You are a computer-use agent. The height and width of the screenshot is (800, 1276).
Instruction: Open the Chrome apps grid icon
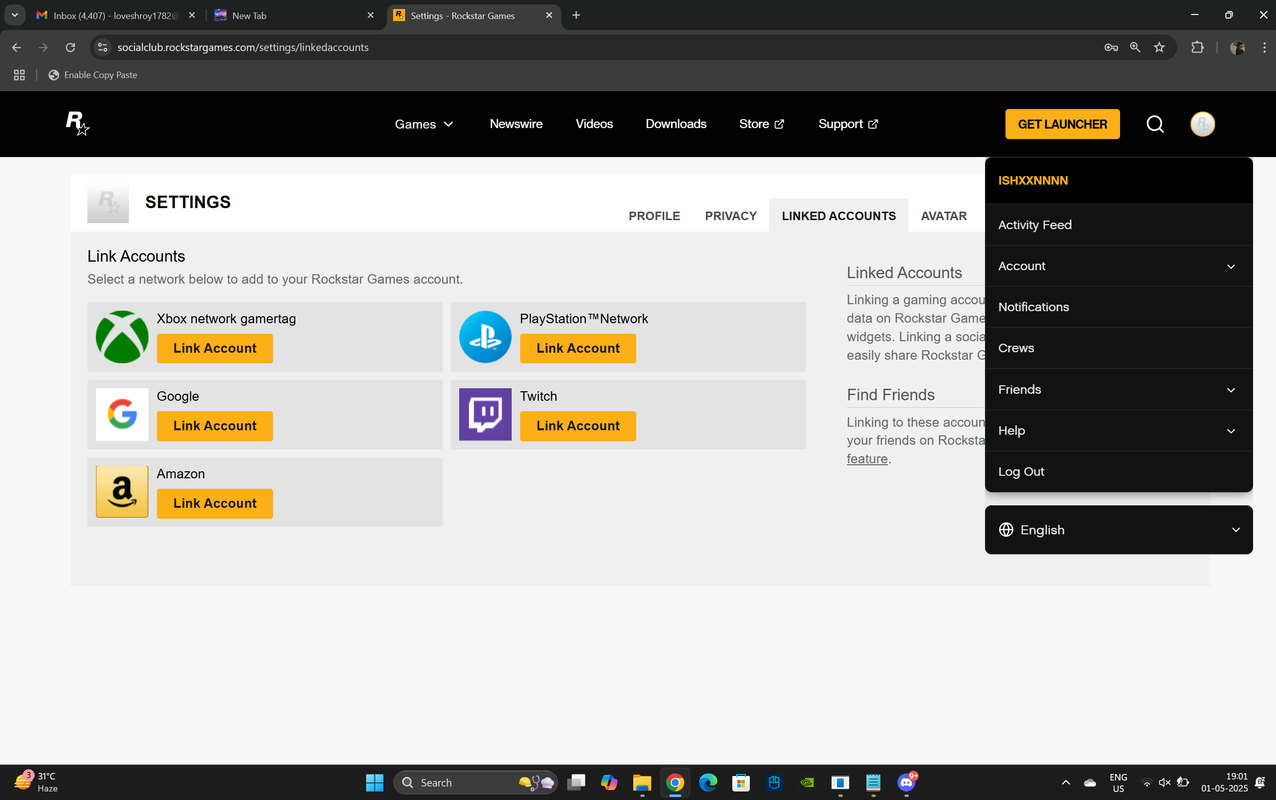(19, 75)
